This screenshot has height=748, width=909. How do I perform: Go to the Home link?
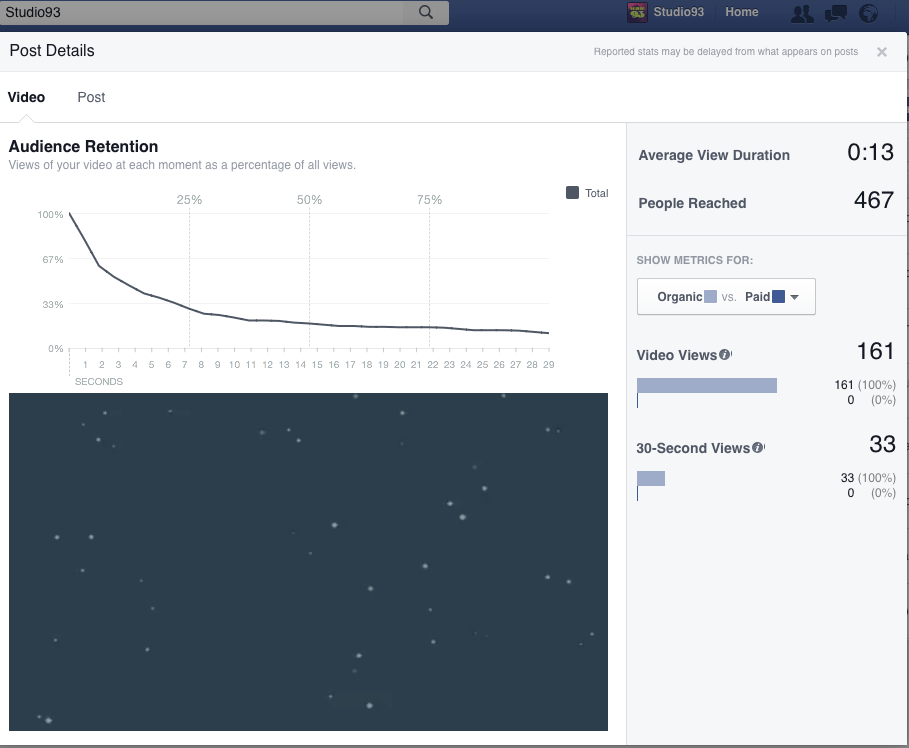741,12
